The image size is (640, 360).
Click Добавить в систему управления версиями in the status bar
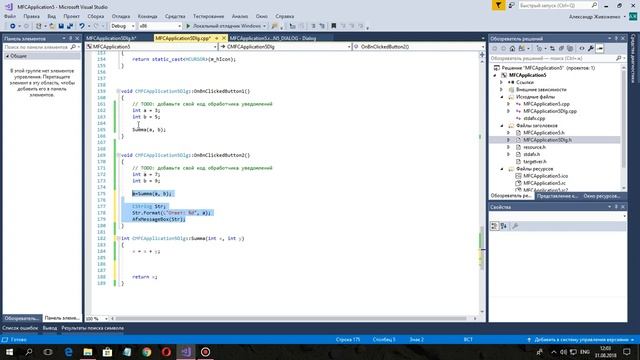tap(580, 340)
